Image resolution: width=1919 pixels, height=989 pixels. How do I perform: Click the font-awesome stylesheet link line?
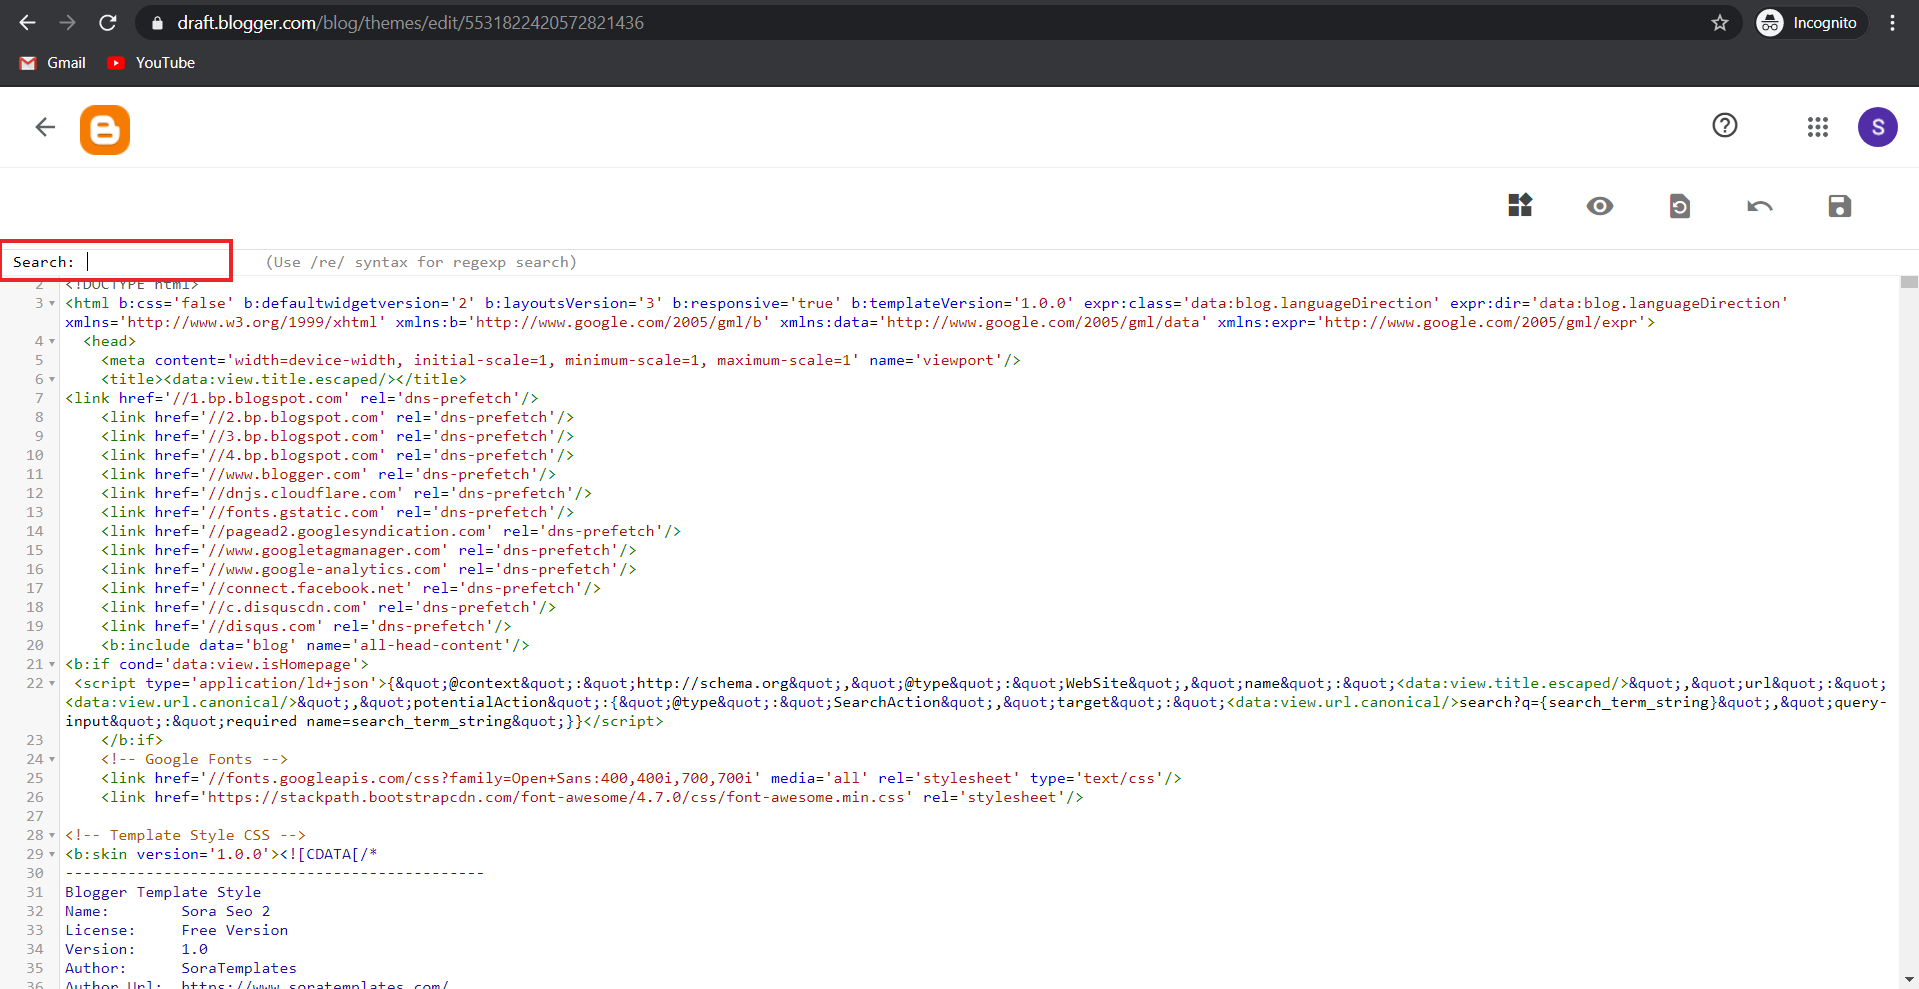coord(592,797)
